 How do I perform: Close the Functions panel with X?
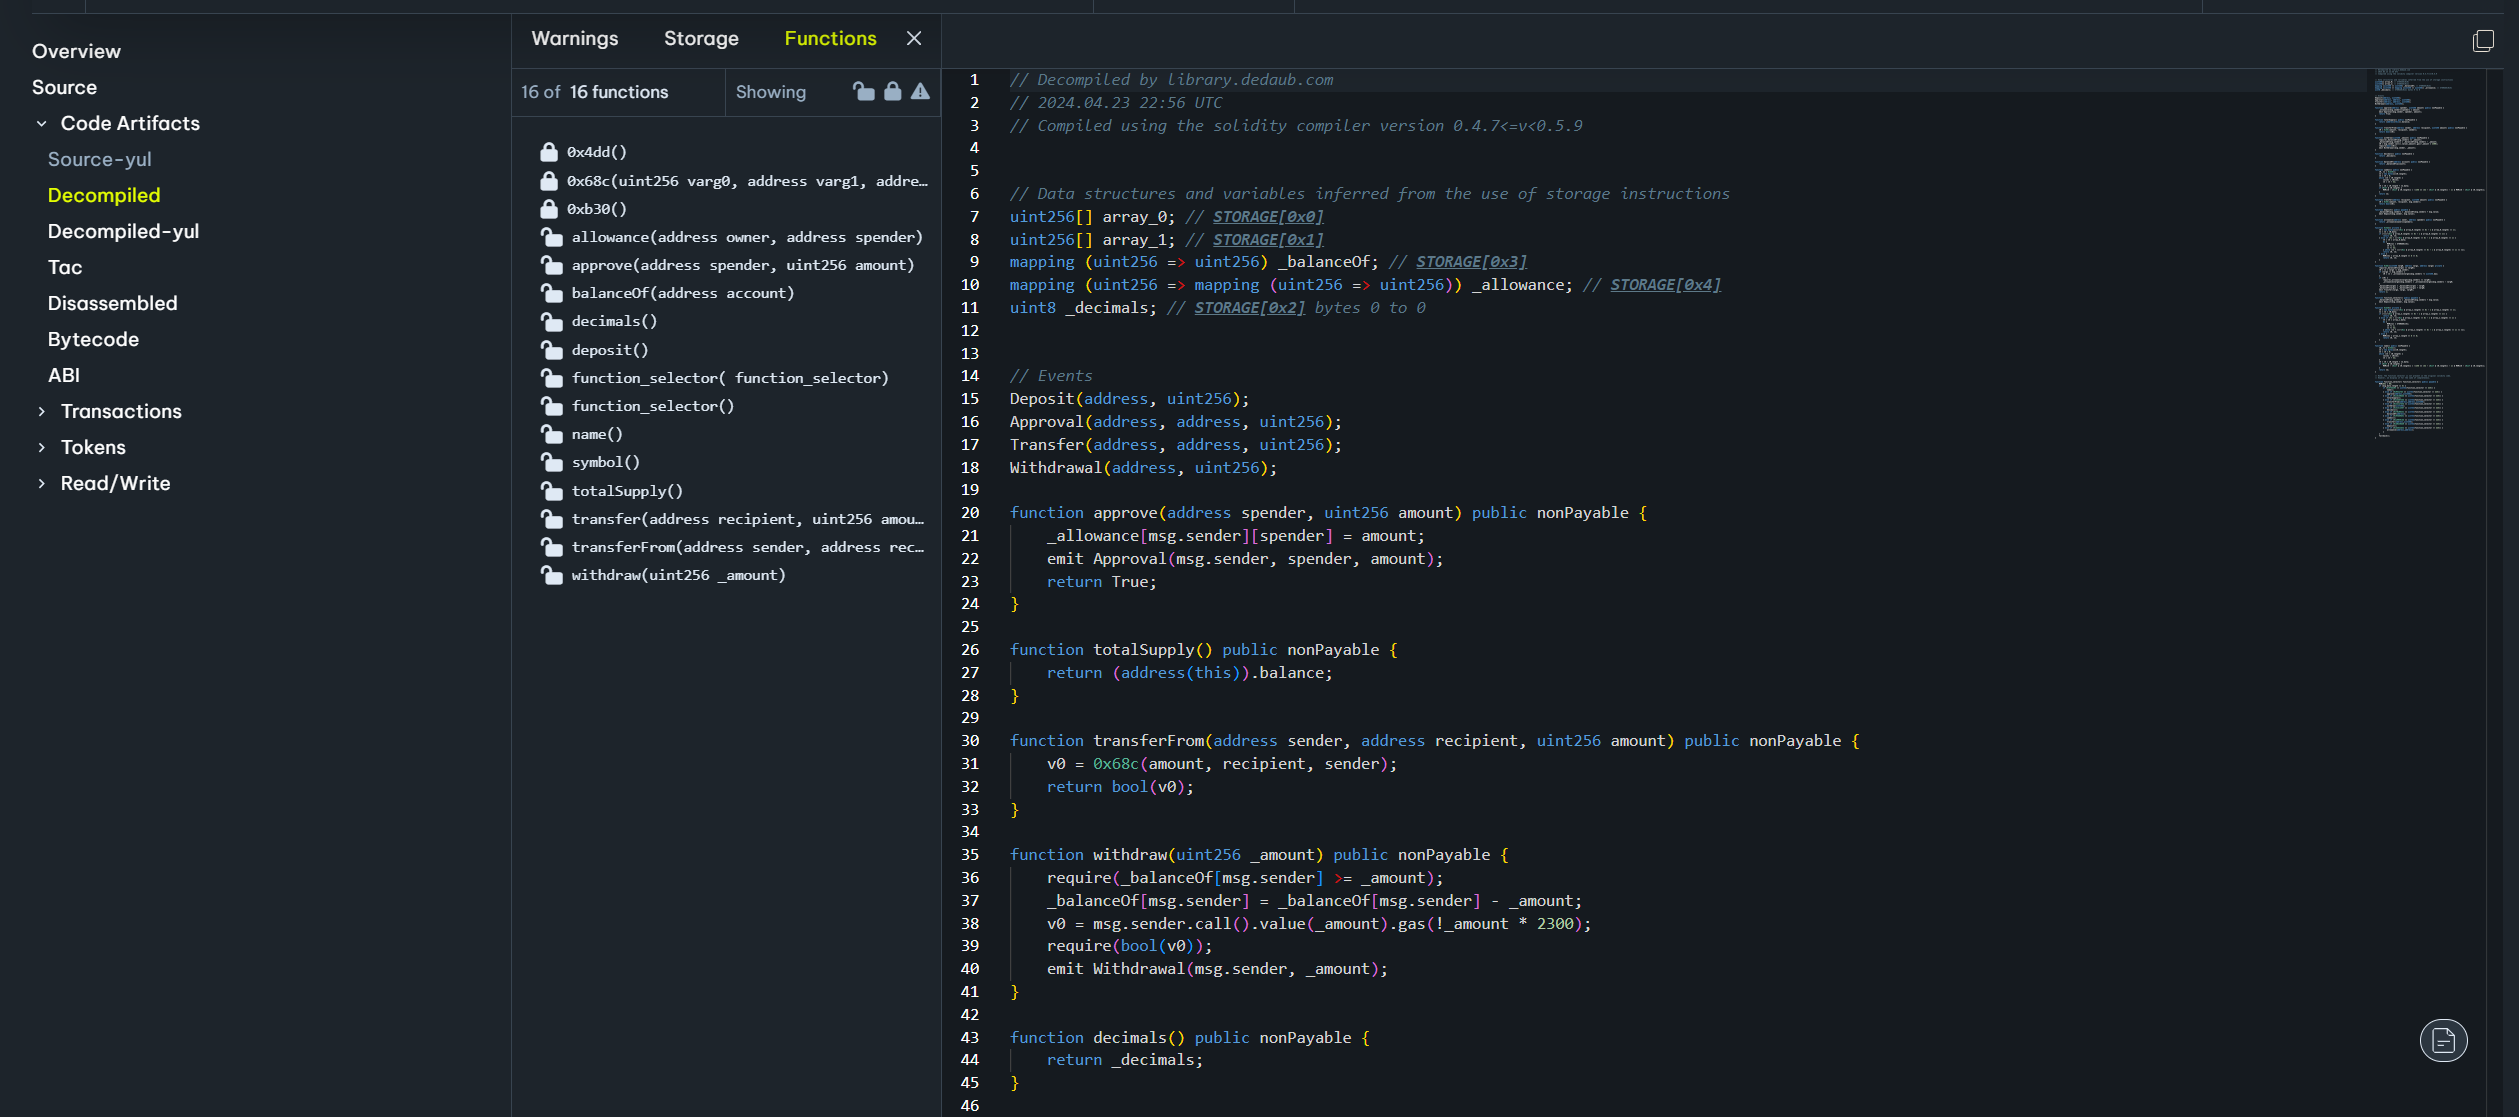[913, 38]
